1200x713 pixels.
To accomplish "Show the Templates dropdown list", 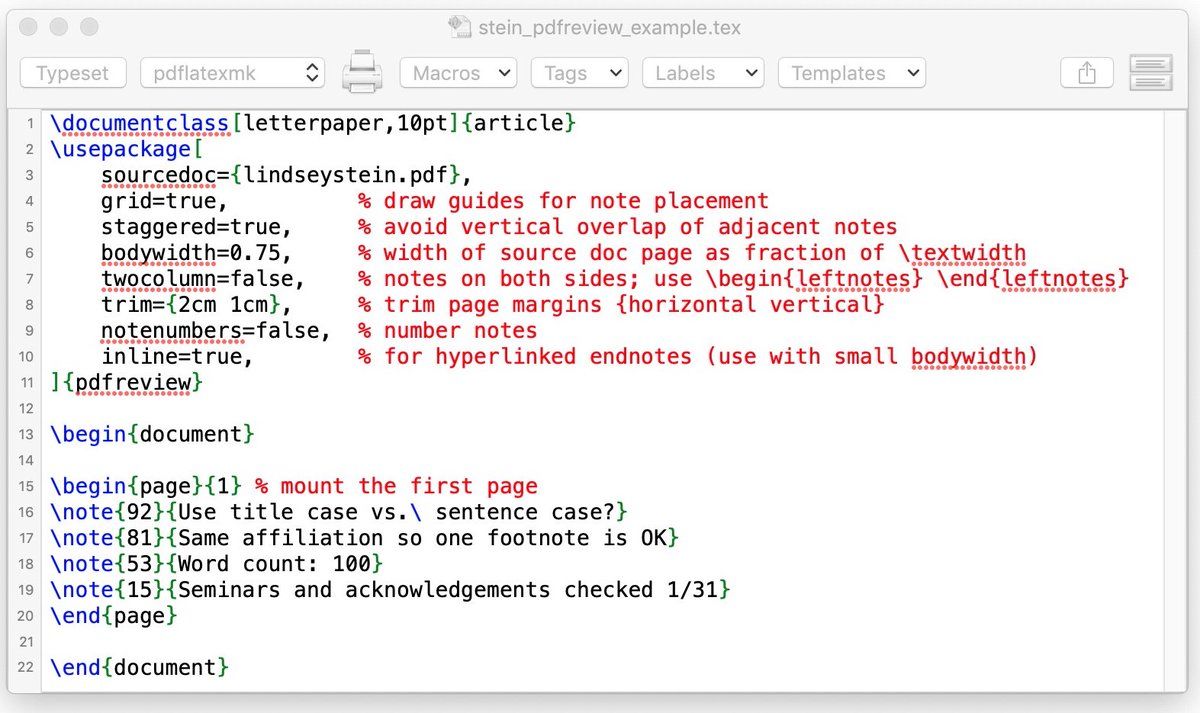I will pyautogui.click(x=851, y=73).
